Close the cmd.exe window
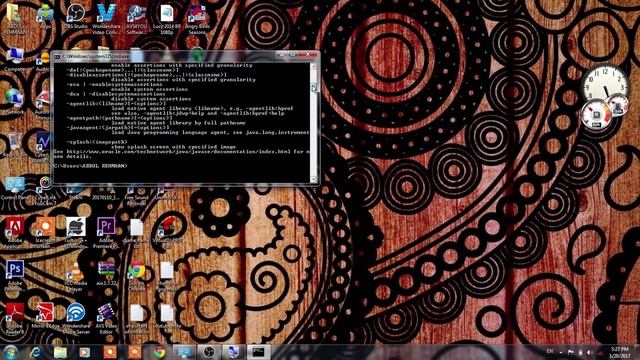 tap(309, 55)
